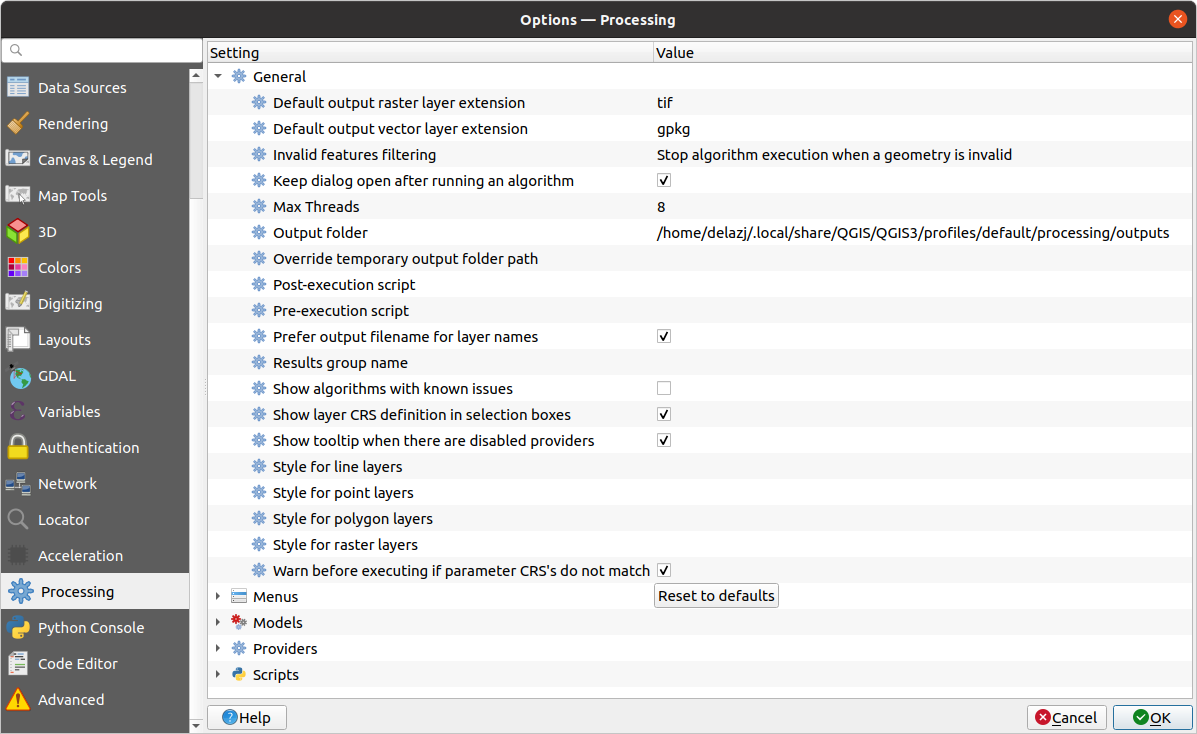Select the GDAL globe icon

[x=18, y=376]
